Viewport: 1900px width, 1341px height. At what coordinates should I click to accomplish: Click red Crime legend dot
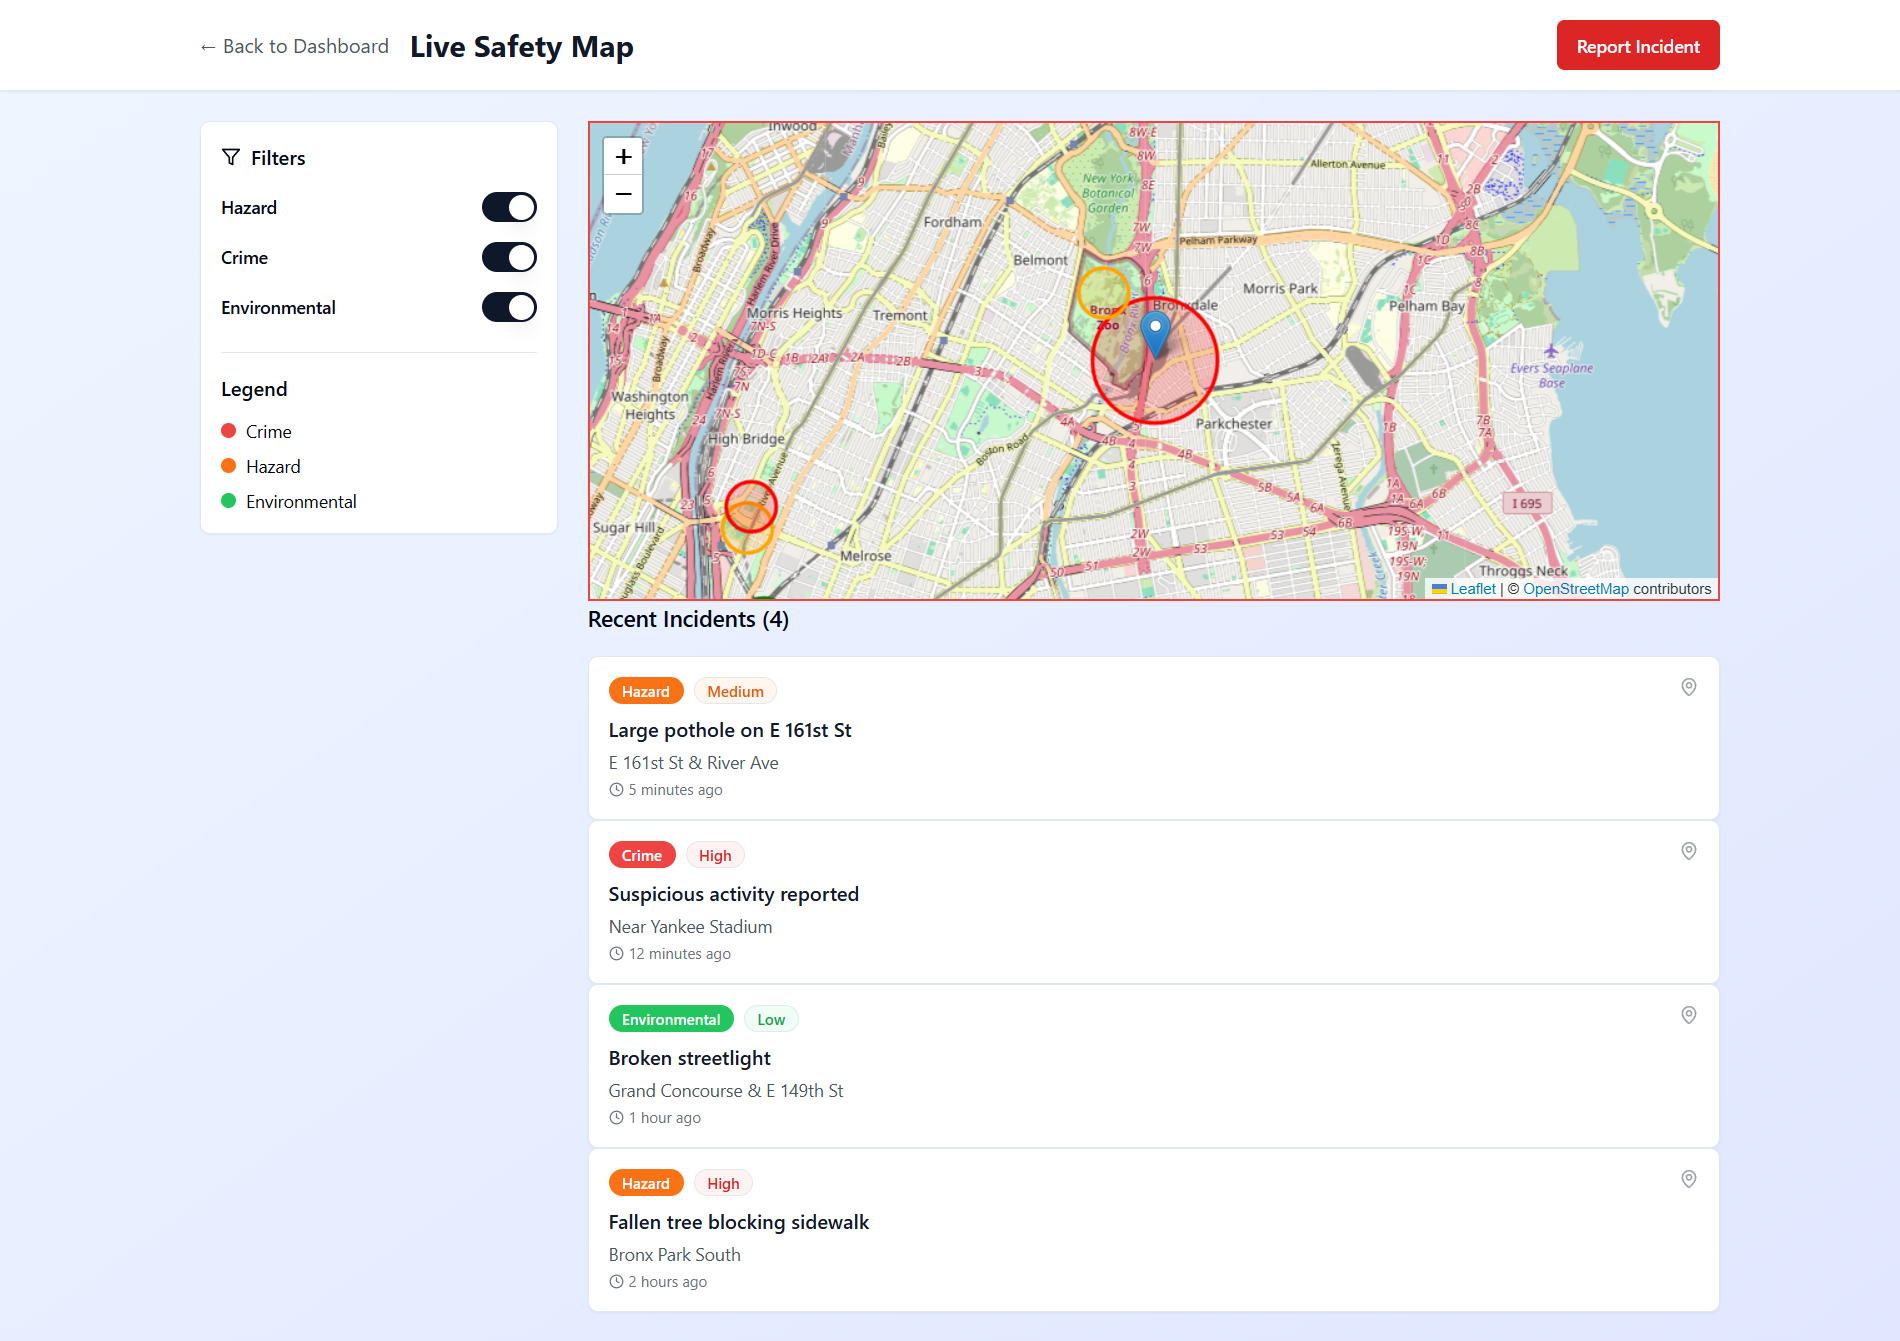[x=228, y=431]
